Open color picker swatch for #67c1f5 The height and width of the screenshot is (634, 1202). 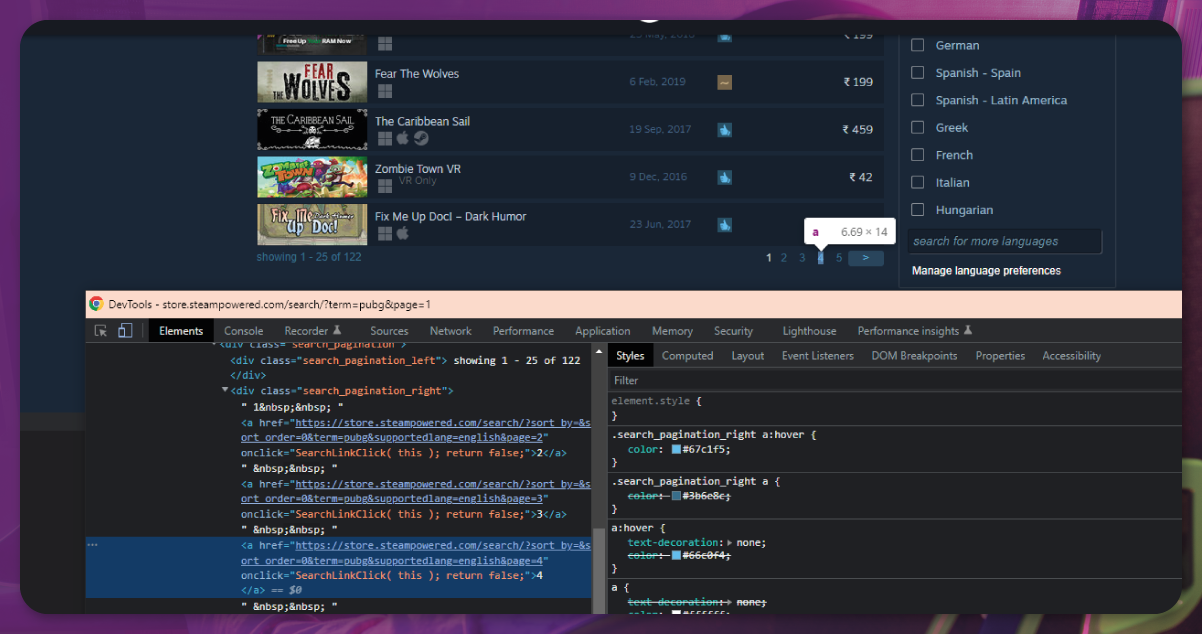(x=676, y=450)
